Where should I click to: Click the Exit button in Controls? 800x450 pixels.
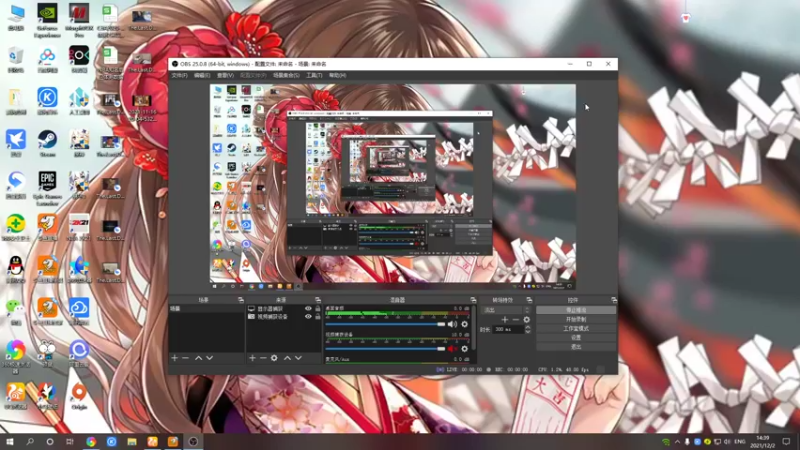[576, 346]
